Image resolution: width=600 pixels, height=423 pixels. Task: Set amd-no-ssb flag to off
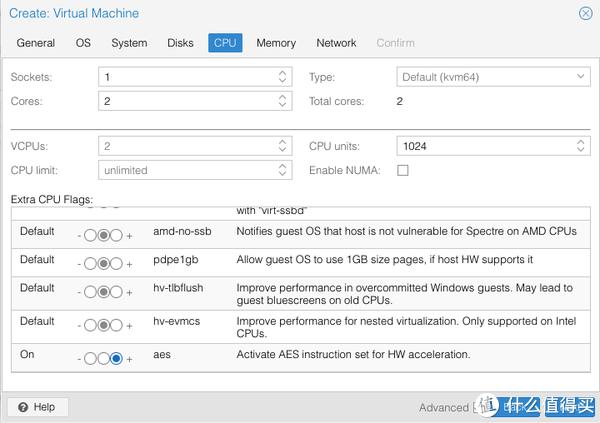(x=90, y=235)
